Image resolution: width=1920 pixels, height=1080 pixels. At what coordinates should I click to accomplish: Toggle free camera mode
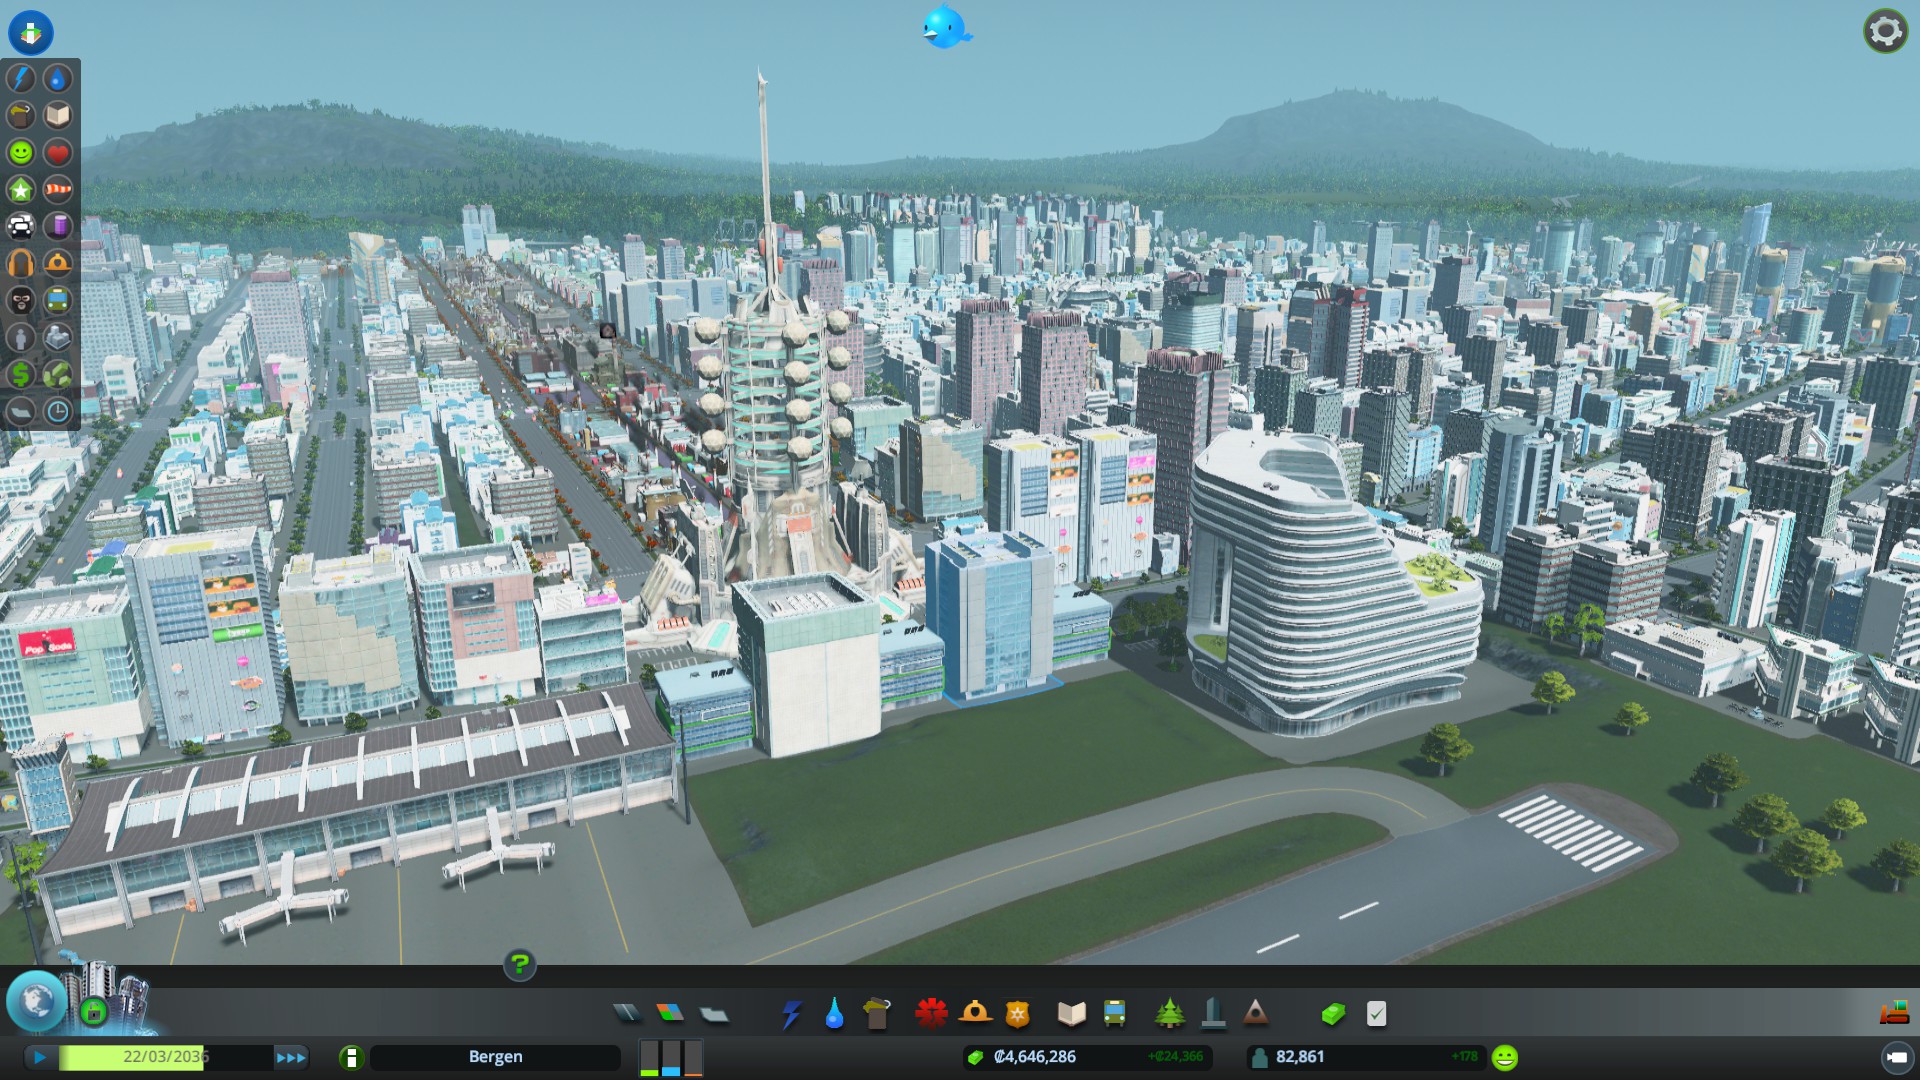(1896, 1057)
